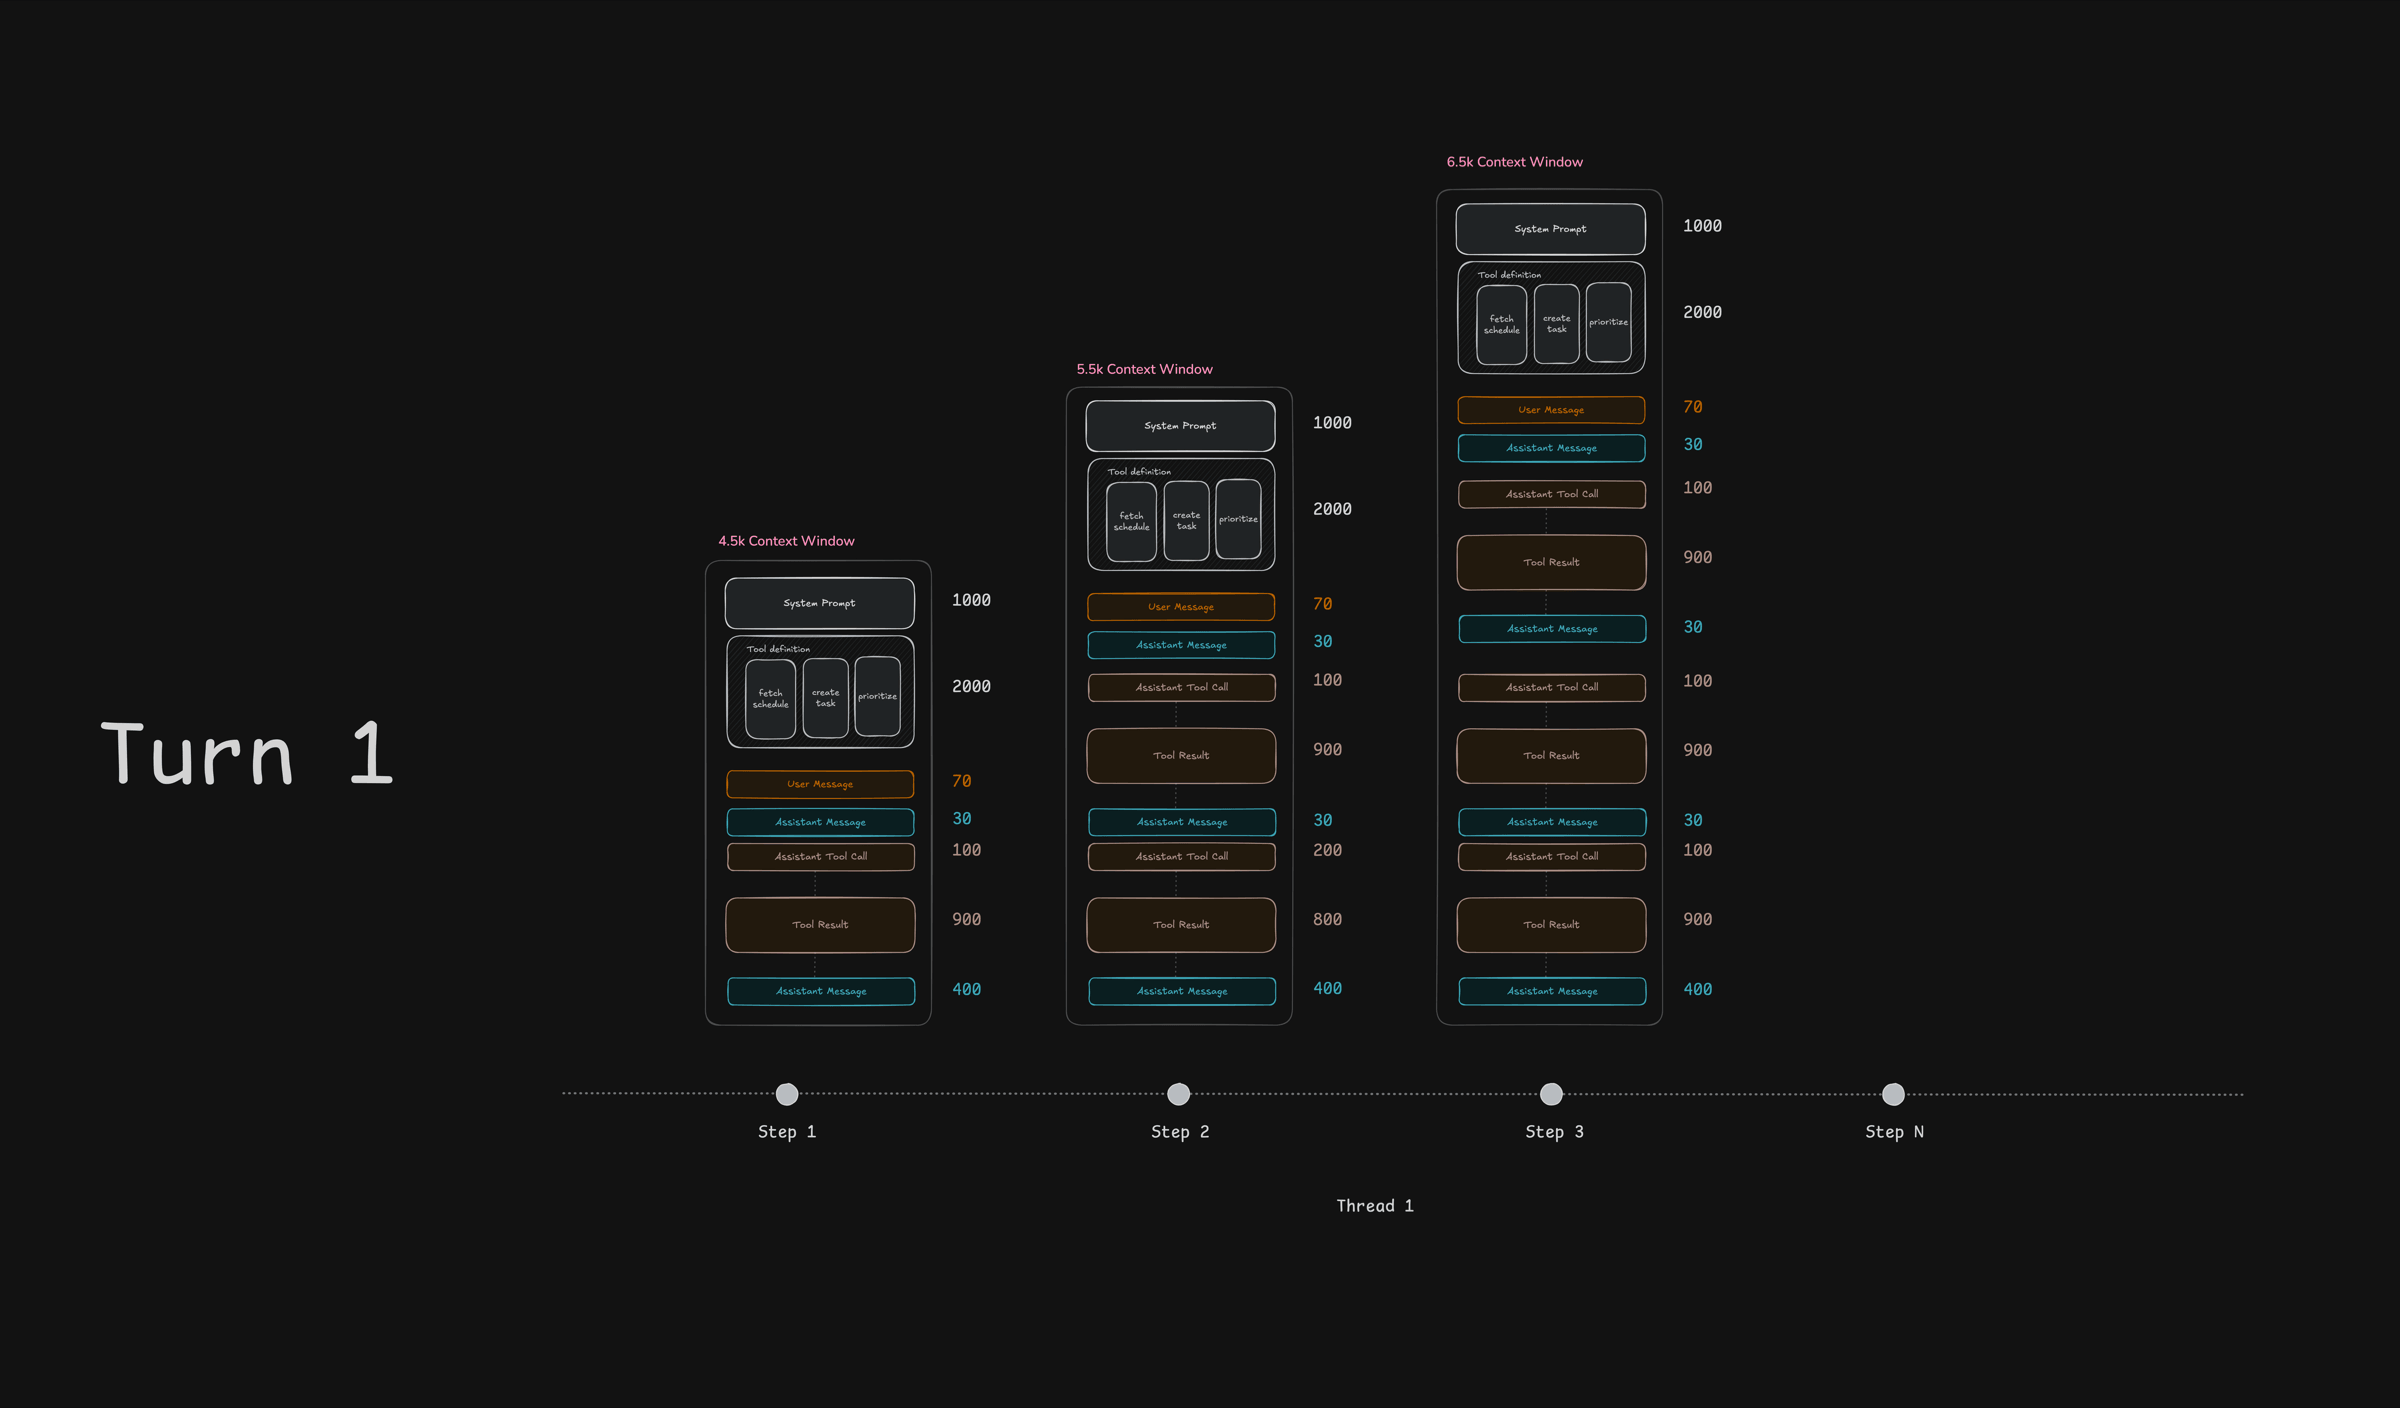Select User Message box in 6.5k window
2400x1408 pixels.
click(1551, 410)
